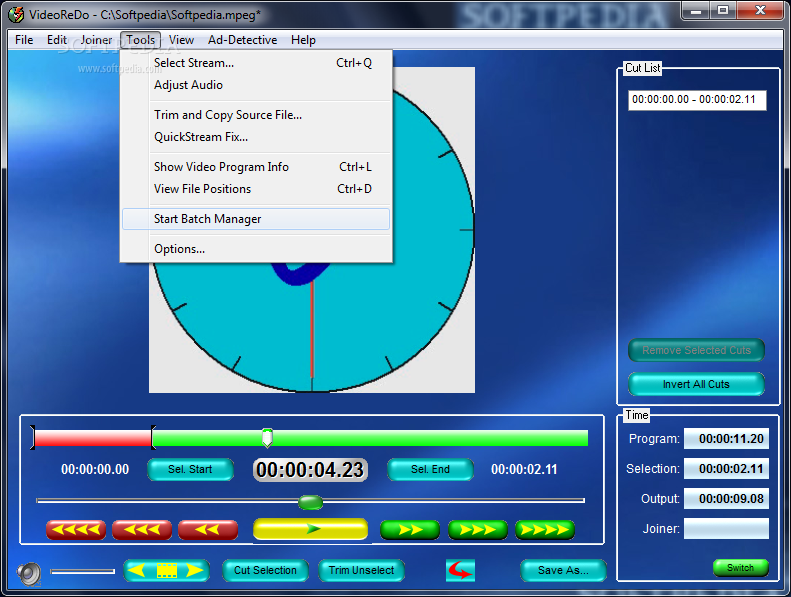Click the Sel. Start button
This screenshot has height=597, width=791.
(190, 469)
